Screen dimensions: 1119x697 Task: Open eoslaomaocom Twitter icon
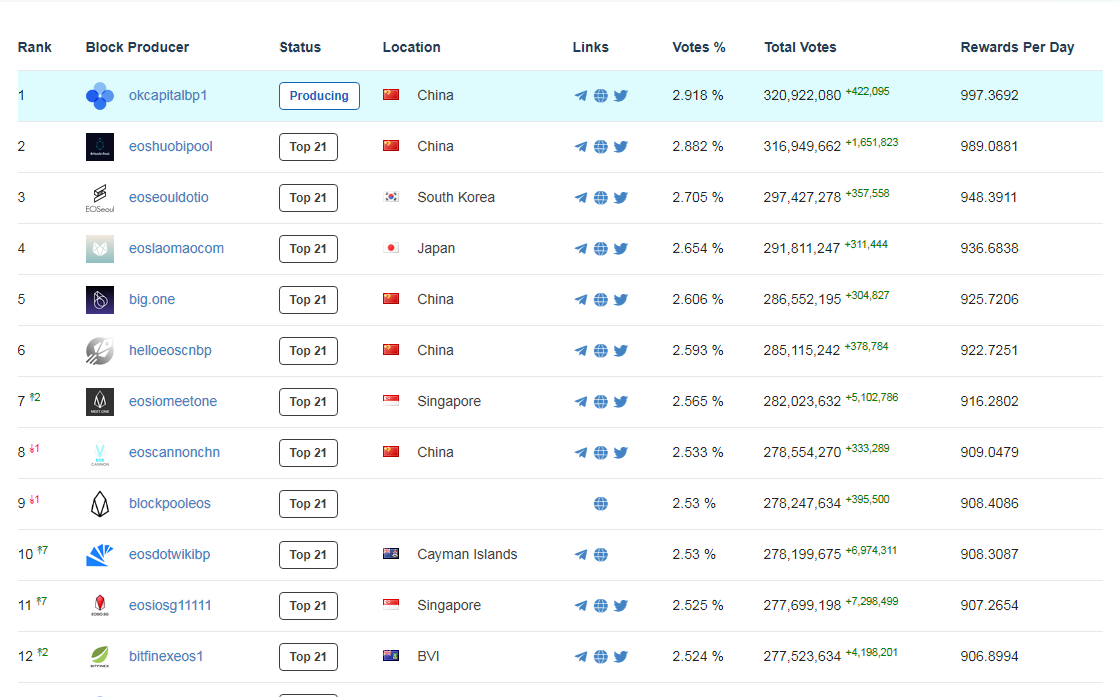coord(621,249)
